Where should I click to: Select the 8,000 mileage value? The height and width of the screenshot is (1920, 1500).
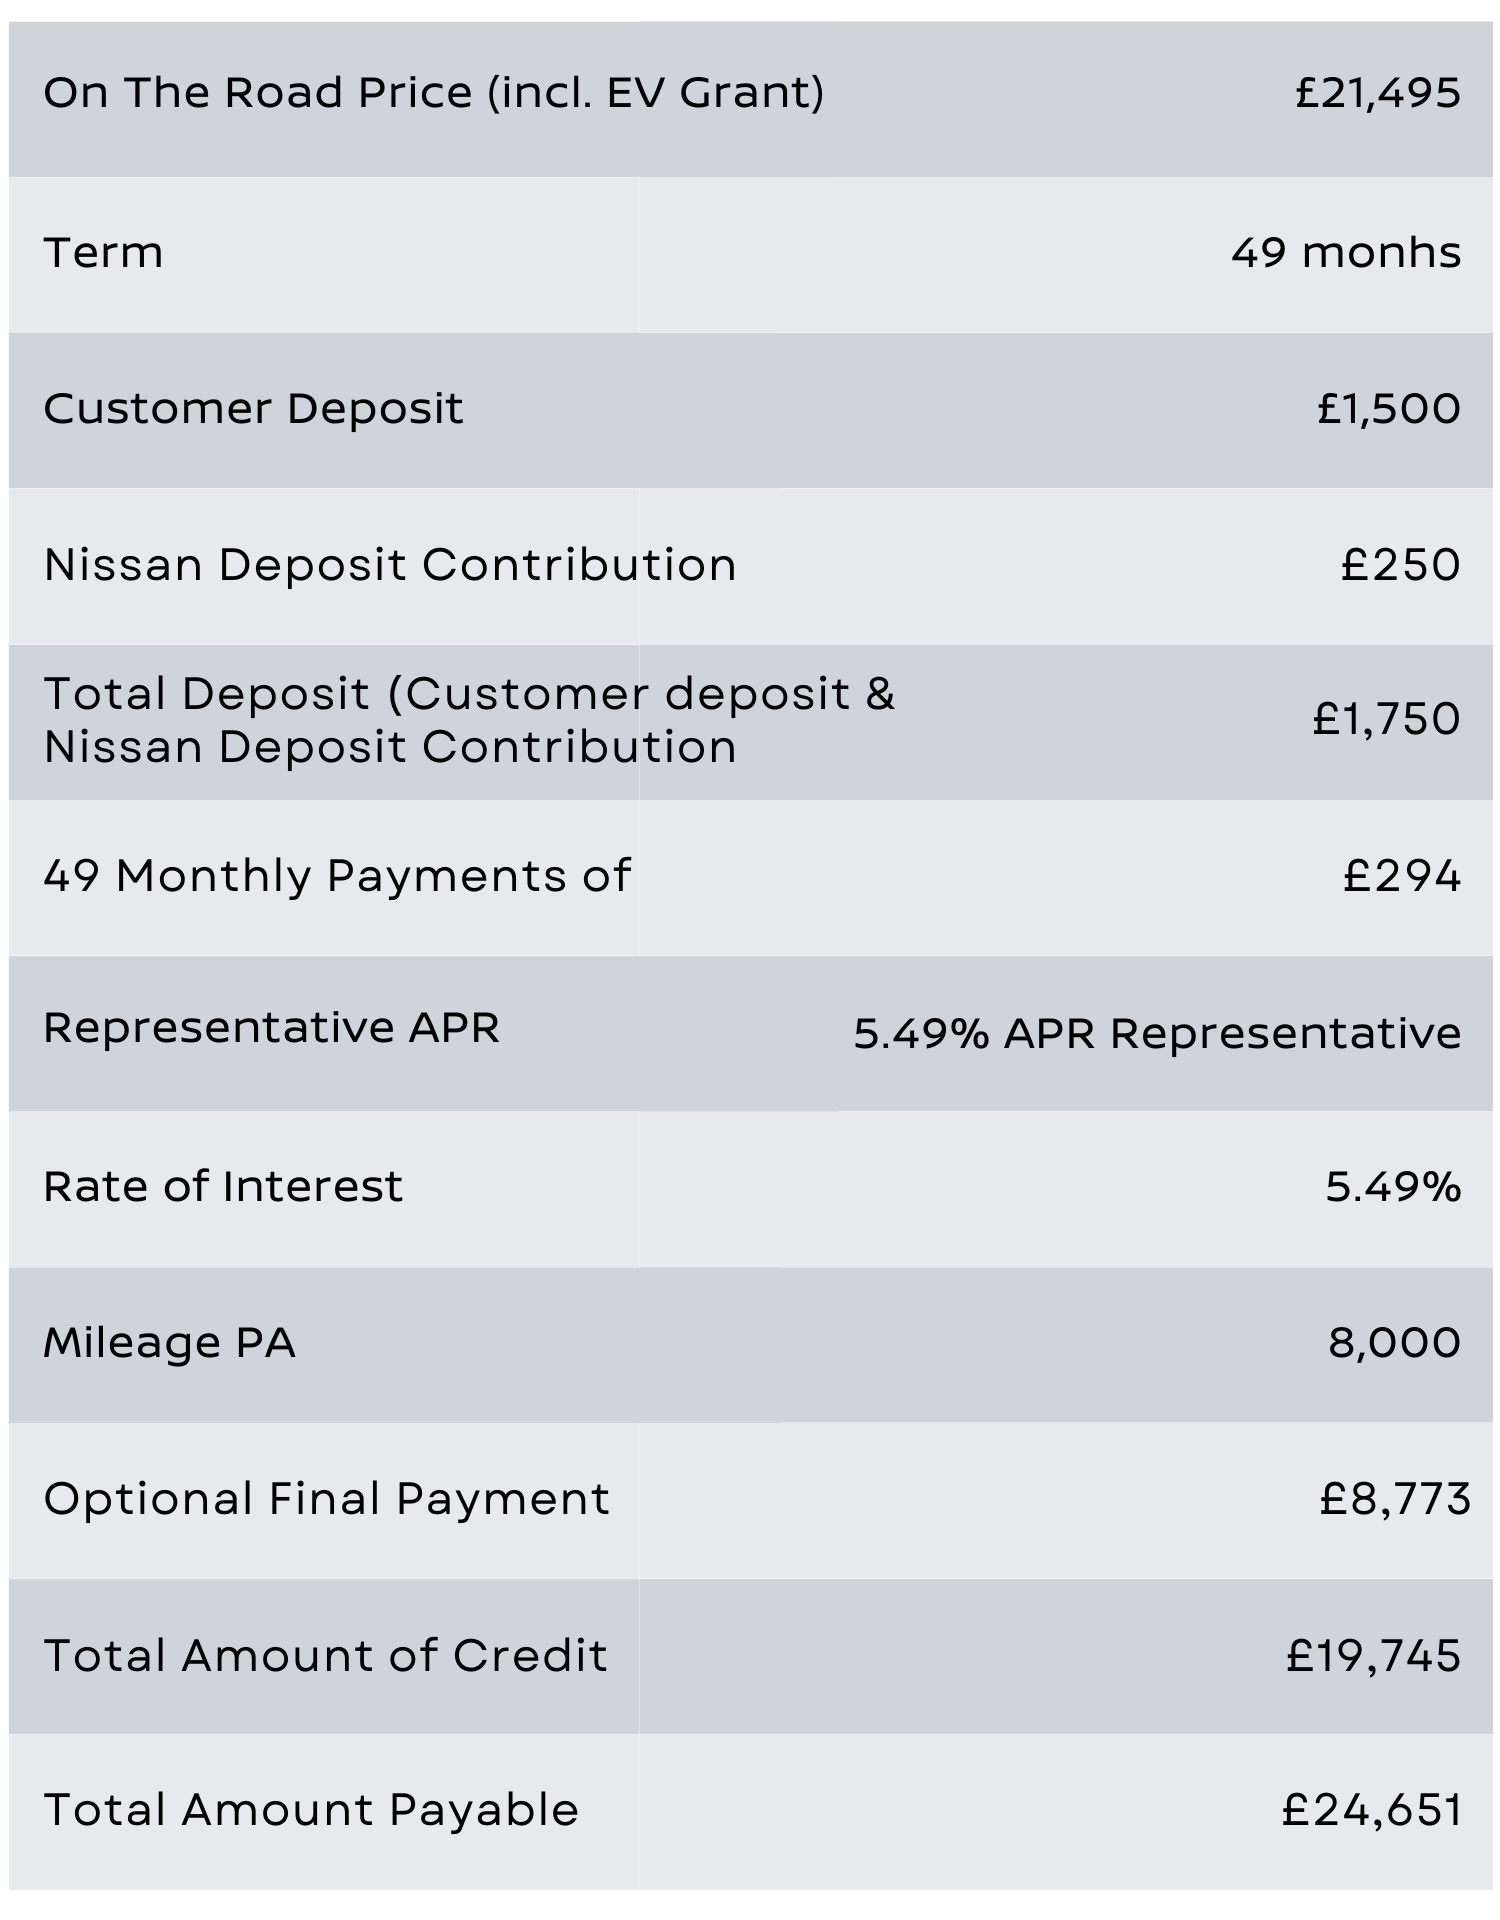point(1394,1342)
